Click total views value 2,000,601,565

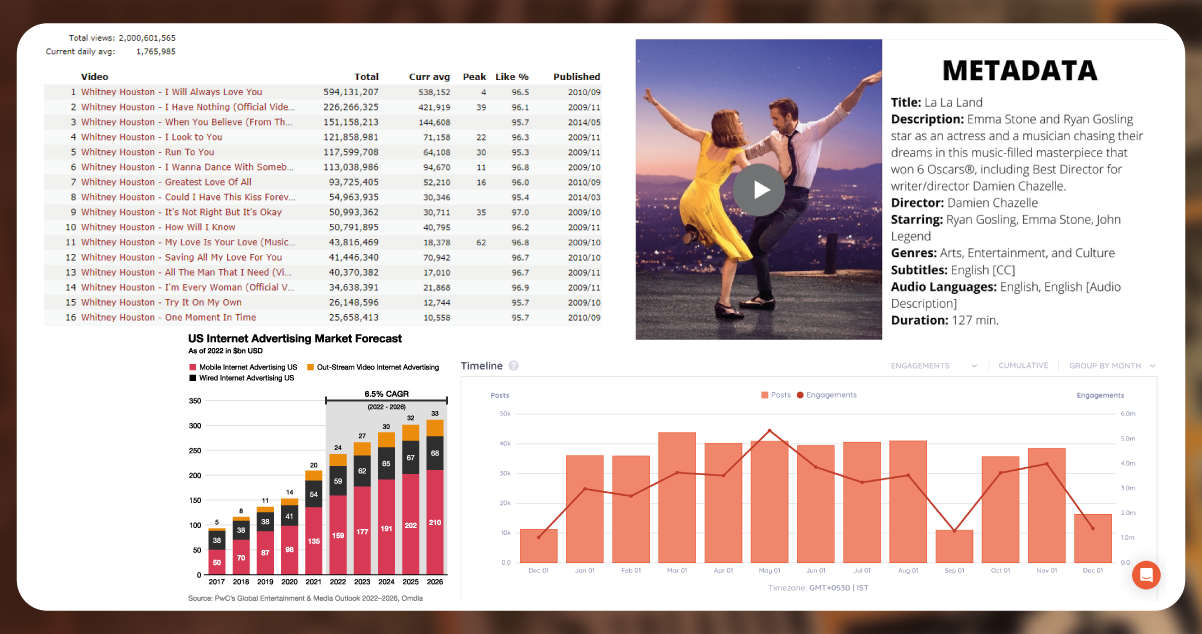tap(147, 38)
